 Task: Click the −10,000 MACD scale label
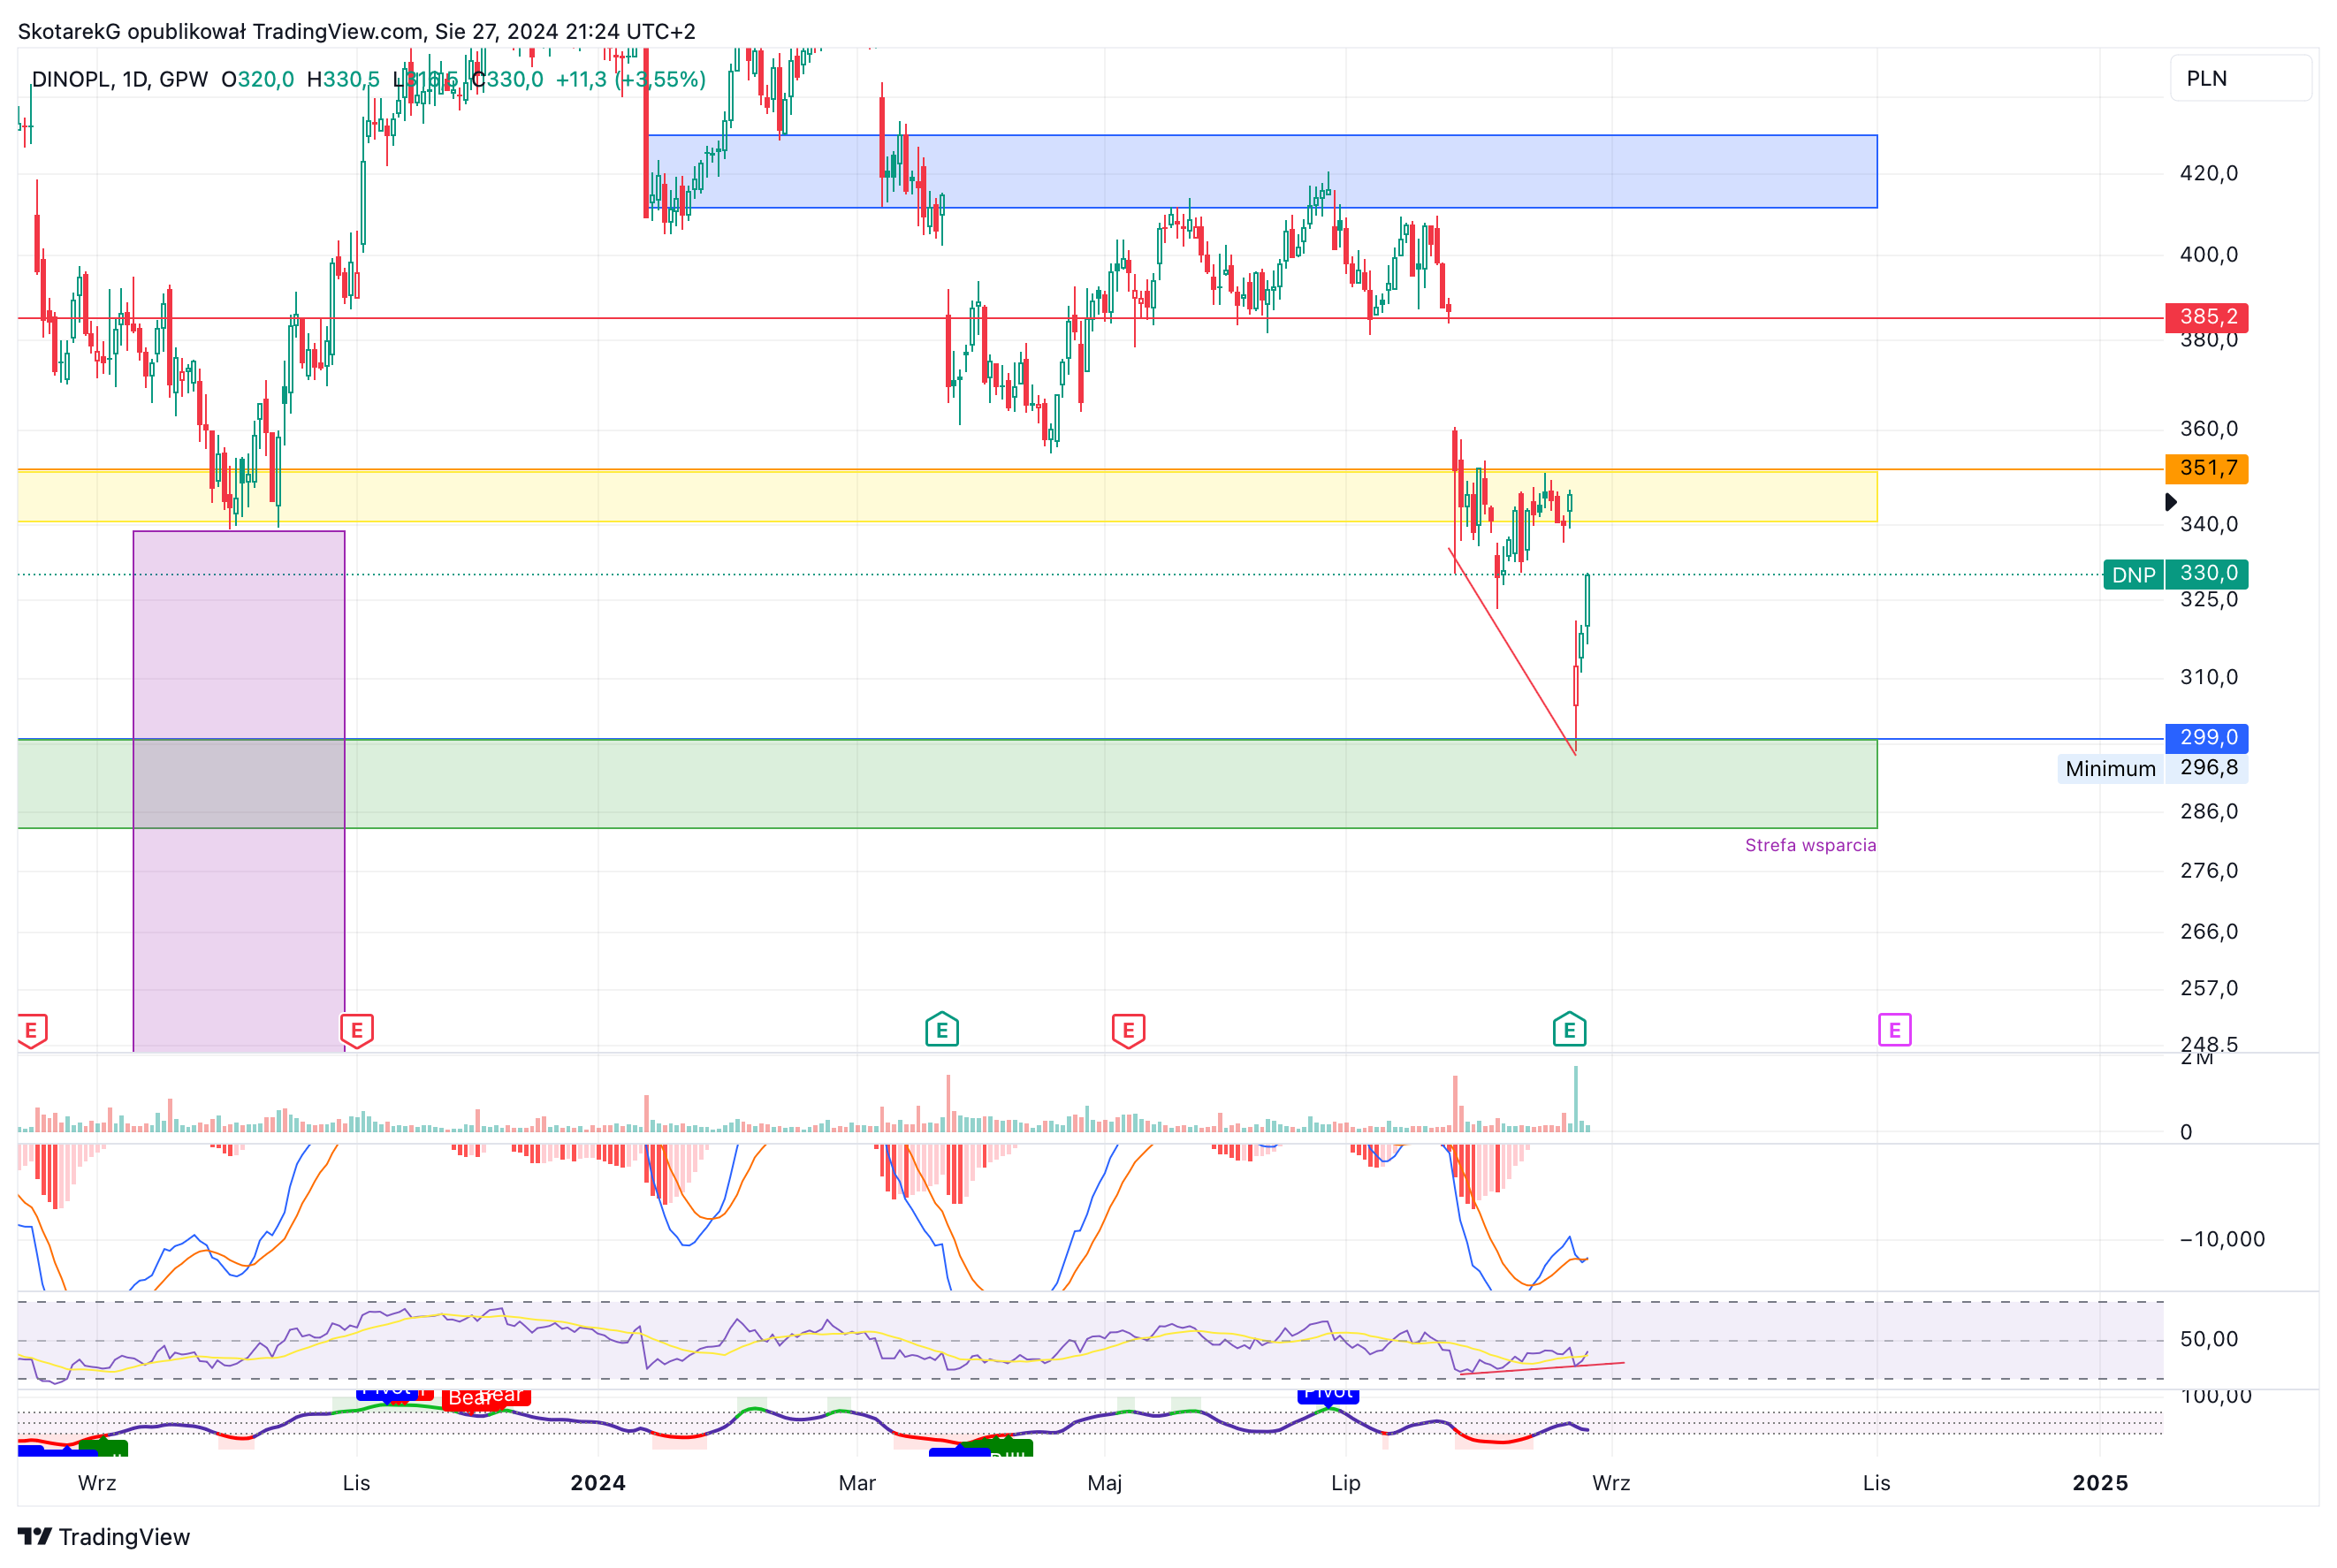[2221, 1239]
